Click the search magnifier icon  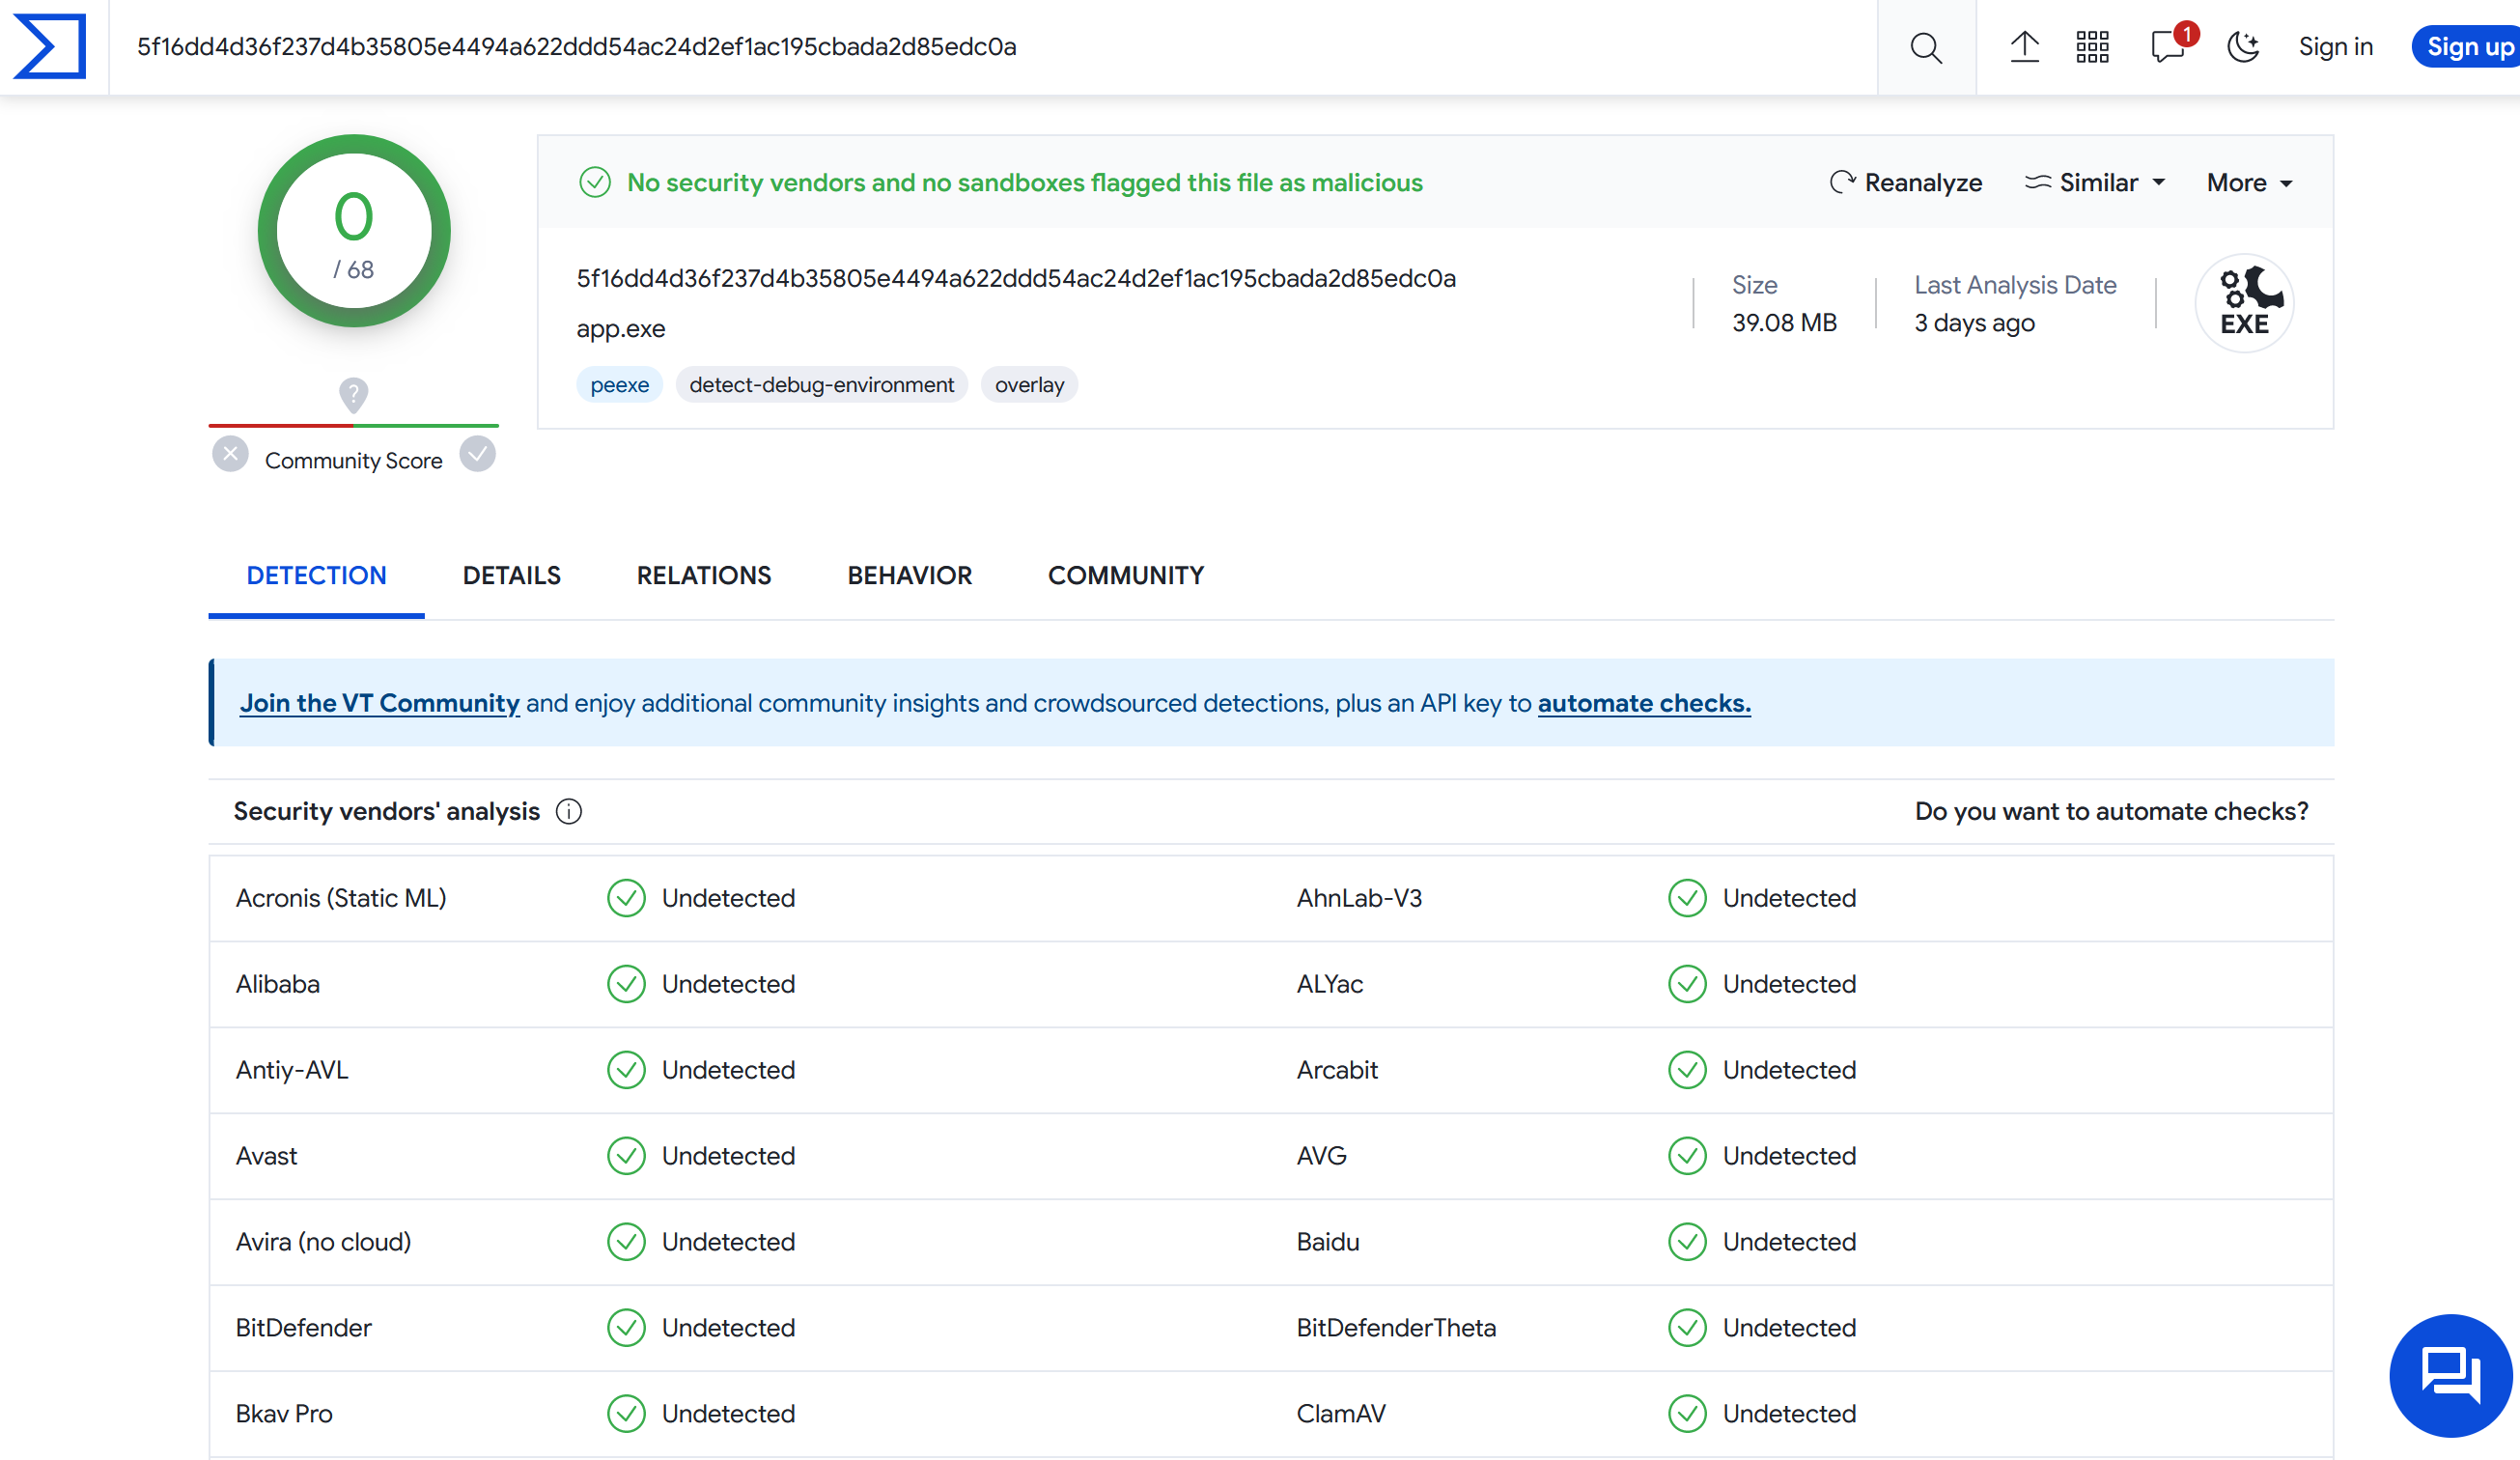point(1925,47)
